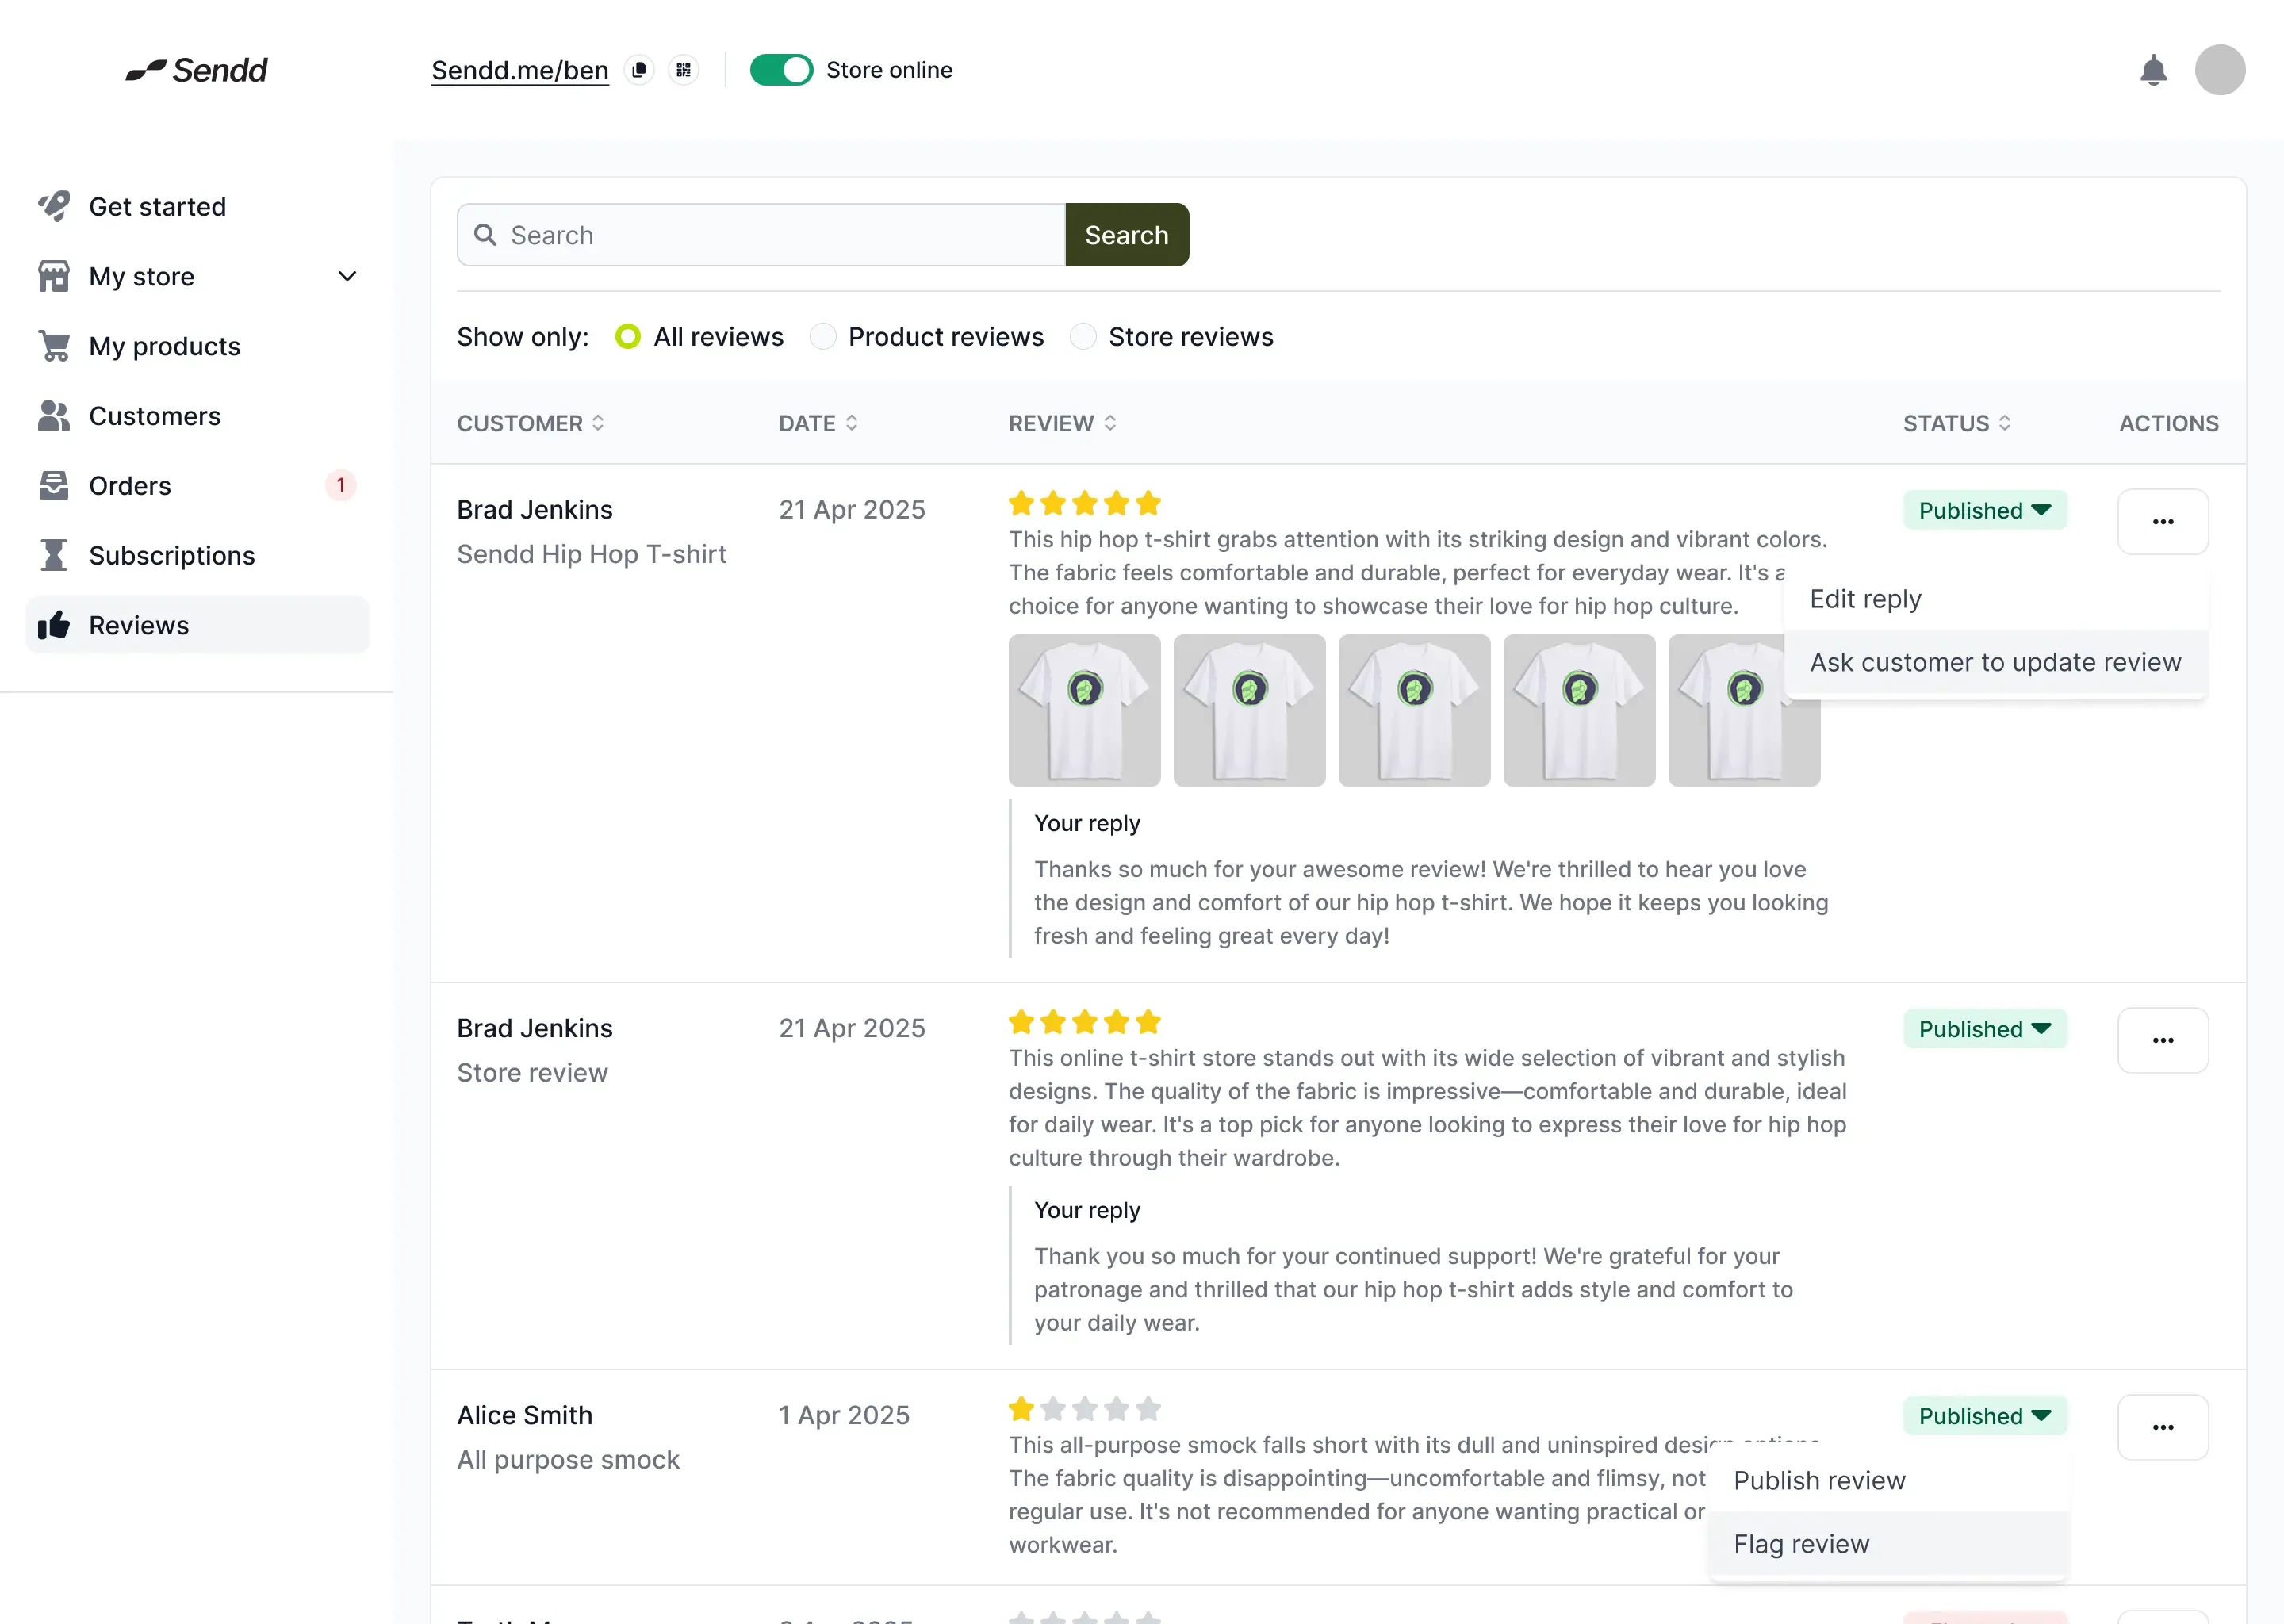Sort by Status column arrows
Image resolution: width=2284 pixels, height=1624 pixels.
[2004, 423]
